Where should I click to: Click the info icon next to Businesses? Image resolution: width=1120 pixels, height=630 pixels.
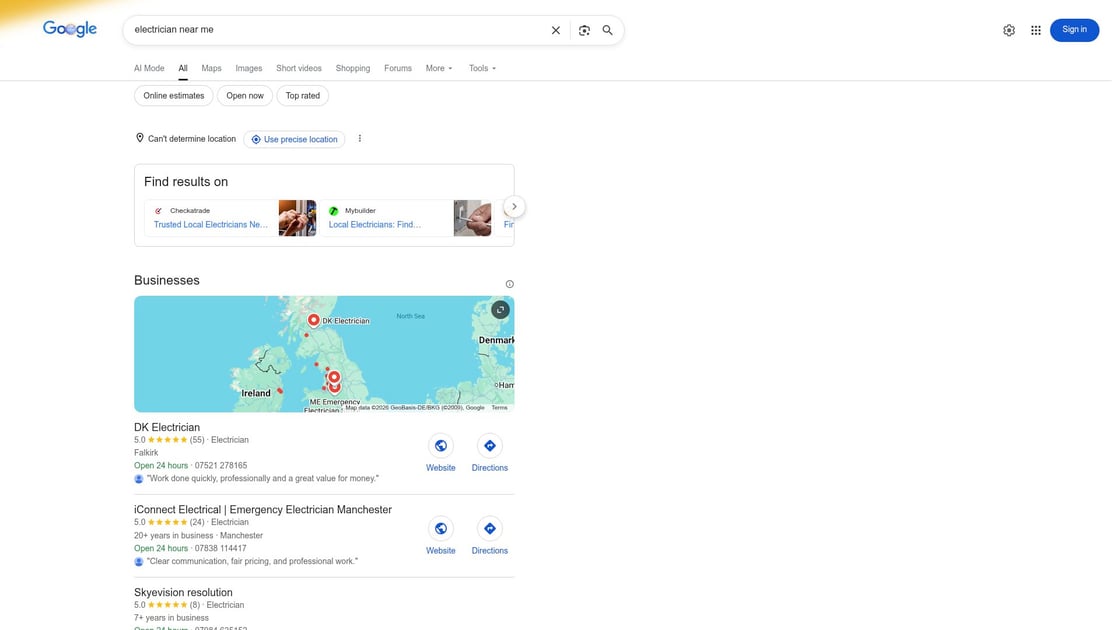point(509,284)
